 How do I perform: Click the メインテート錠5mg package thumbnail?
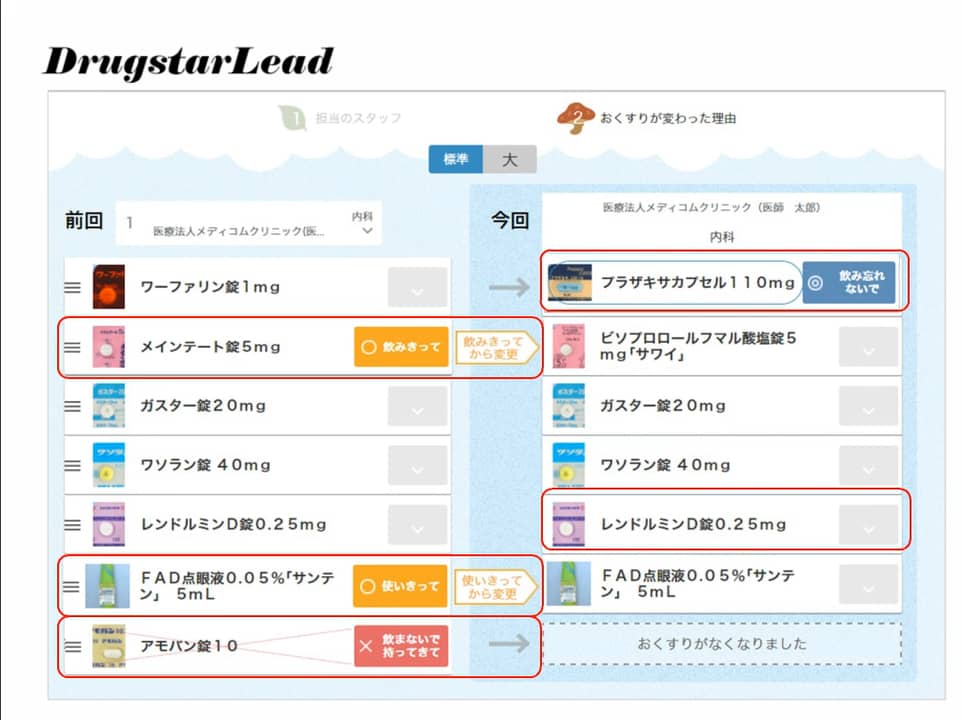(x=109, y=347)
